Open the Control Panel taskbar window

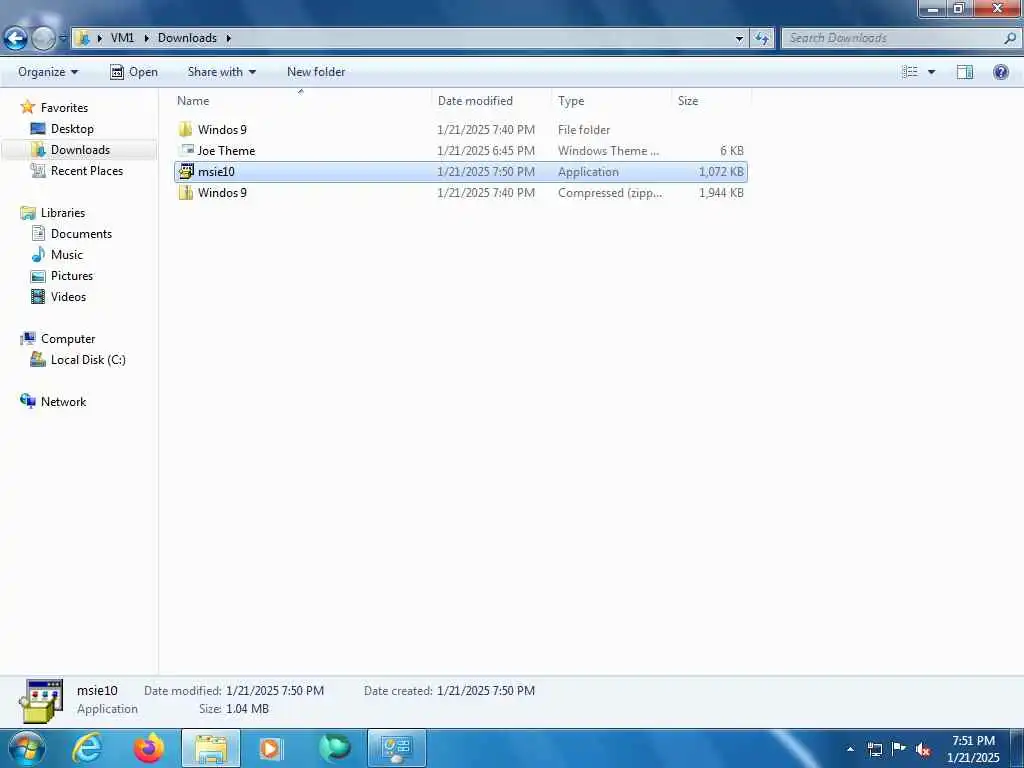(x=396, y=748)
